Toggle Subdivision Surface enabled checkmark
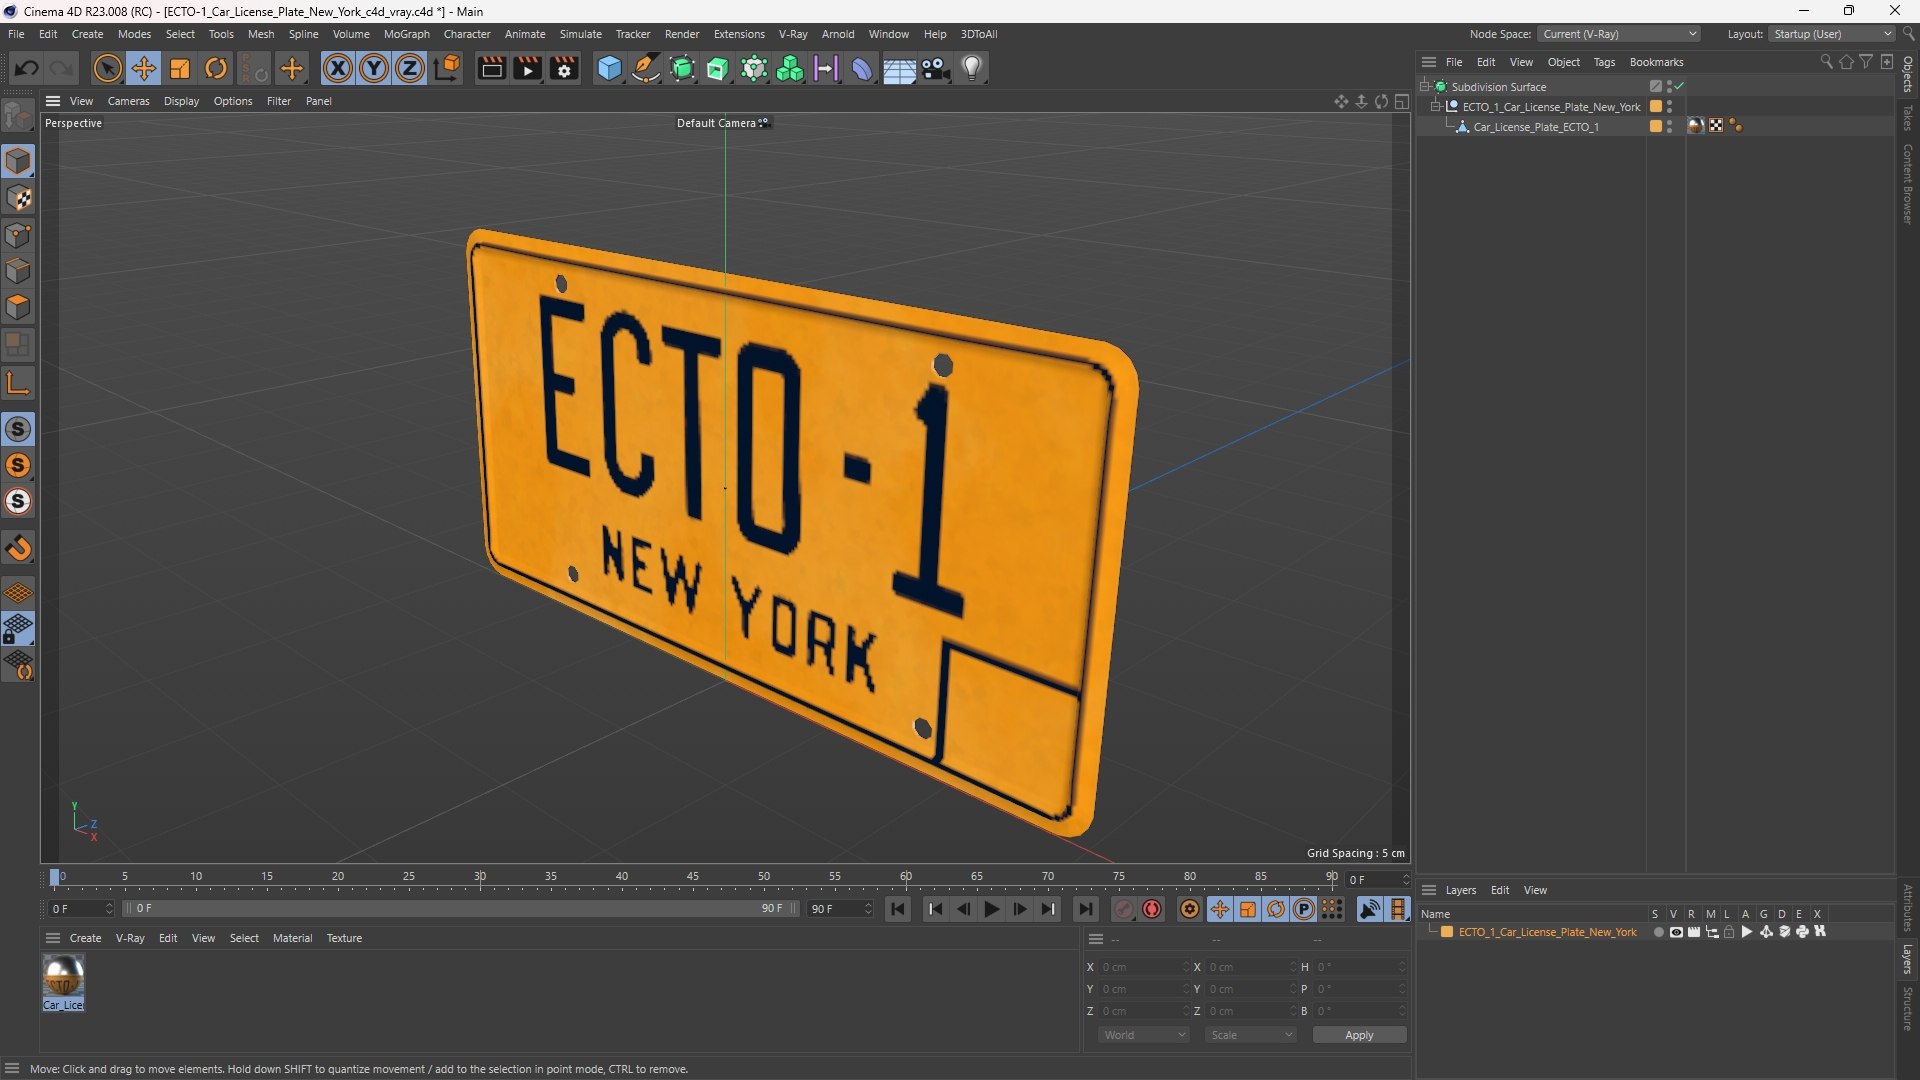 1680,86
